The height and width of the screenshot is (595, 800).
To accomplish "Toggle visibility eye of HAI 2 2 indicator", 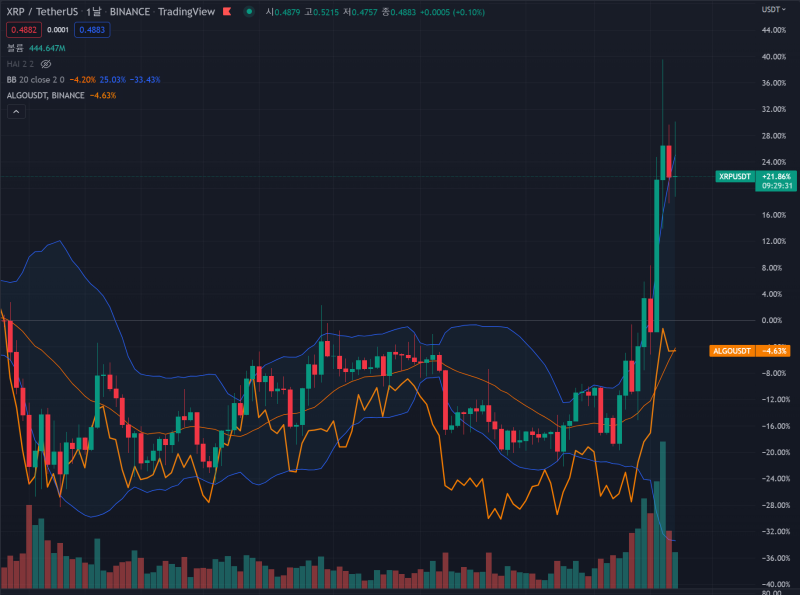I will pyautogui.click(x=46, y=64).
